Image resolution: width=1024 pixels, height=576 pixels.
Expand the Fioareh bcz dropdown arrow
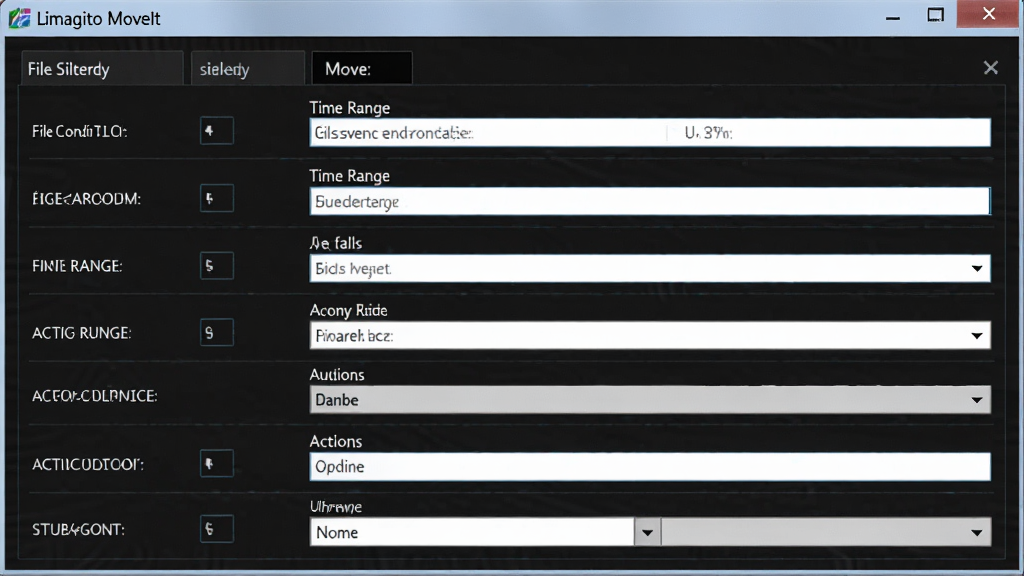[976, 336]
